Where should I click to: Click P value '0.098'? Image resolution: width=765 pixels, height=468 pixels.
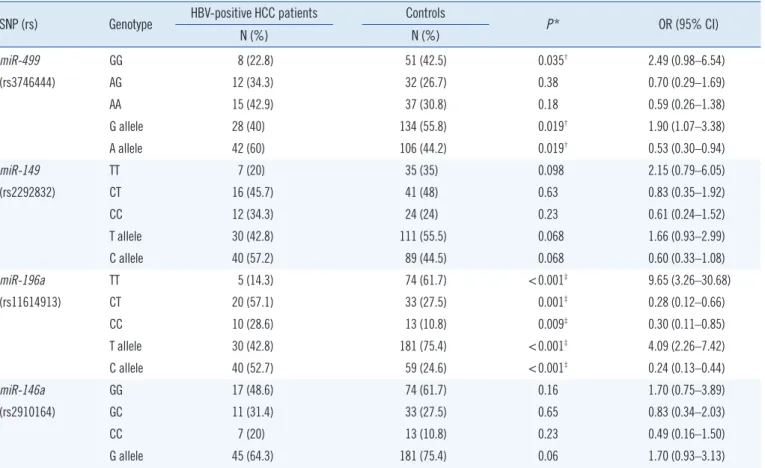point(551,170)
